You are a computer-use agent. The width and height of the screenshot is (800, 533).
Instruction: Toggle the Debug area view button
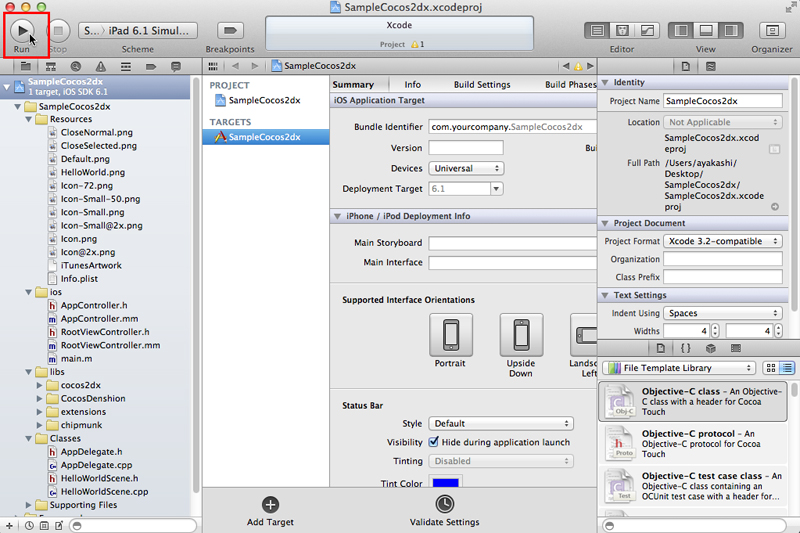[x=706, y=31]
